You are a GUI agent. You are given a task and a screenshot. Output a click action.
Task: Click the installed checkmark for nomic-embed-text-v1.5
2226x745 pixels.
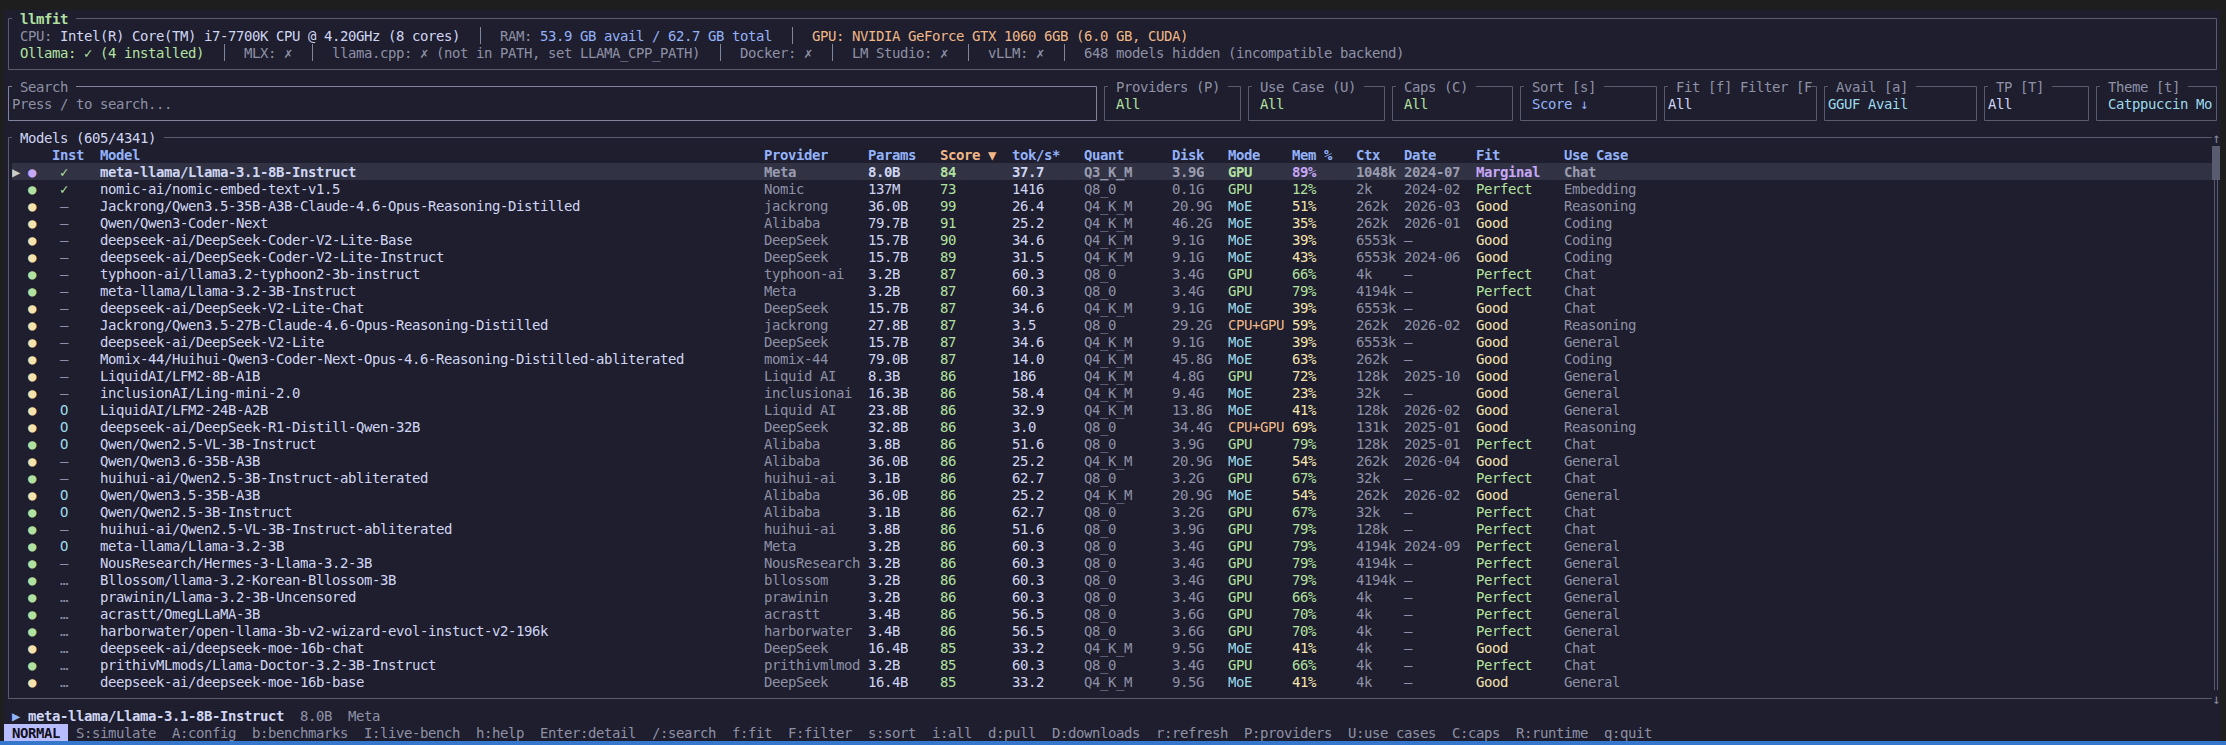(64, 189)
